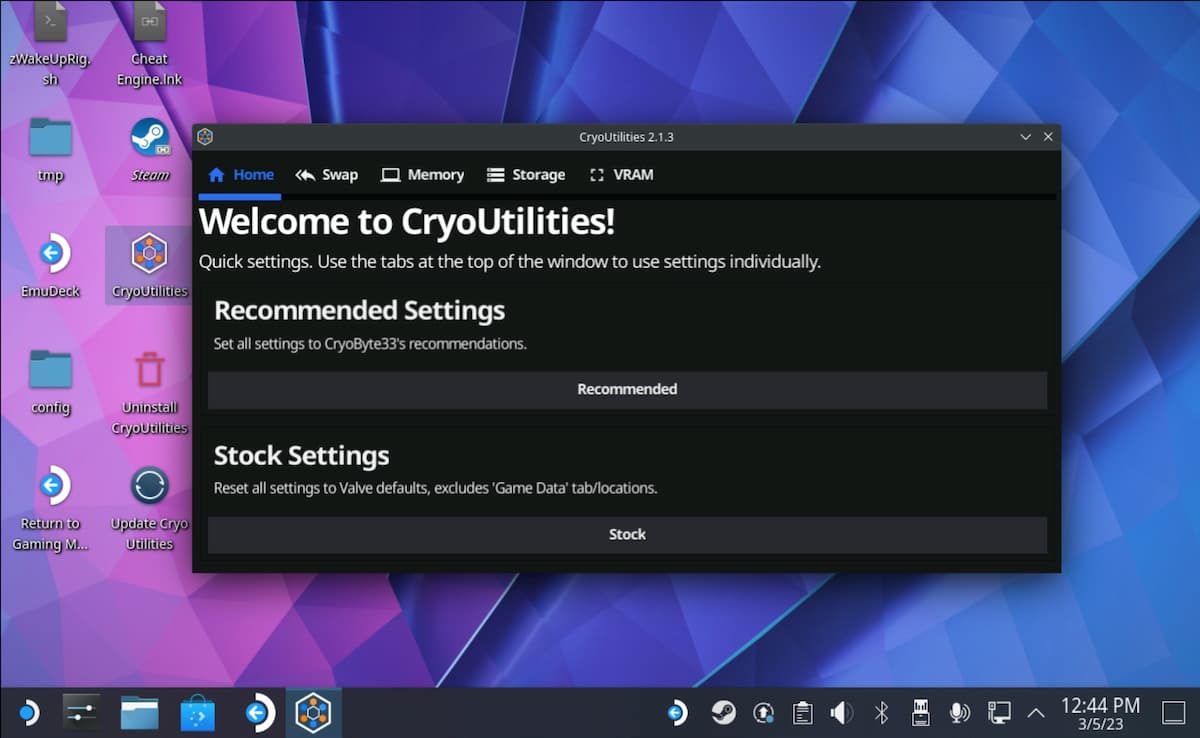Open the Dolphin file manager from the taskbar

click(x=139, y=712)
